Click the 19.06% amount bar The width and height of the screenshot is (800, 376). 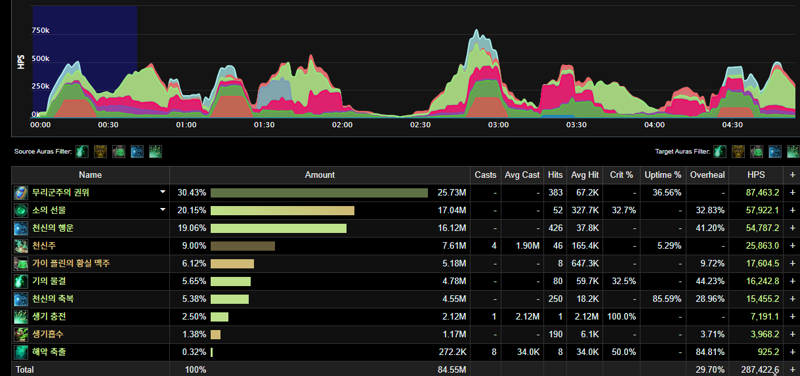point(279,228)
